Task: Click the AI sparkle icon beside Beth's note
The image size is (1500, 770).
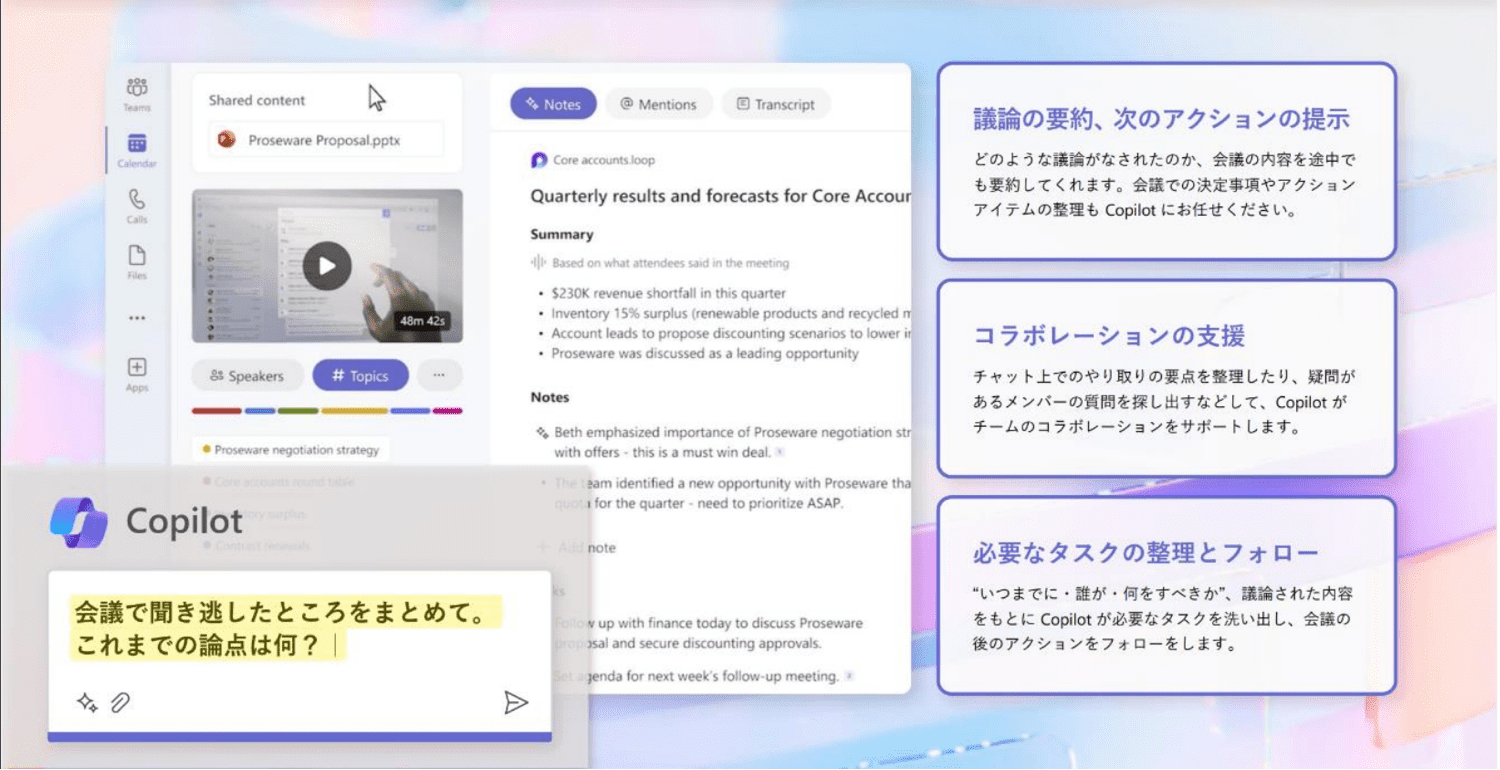Action: 542,433
